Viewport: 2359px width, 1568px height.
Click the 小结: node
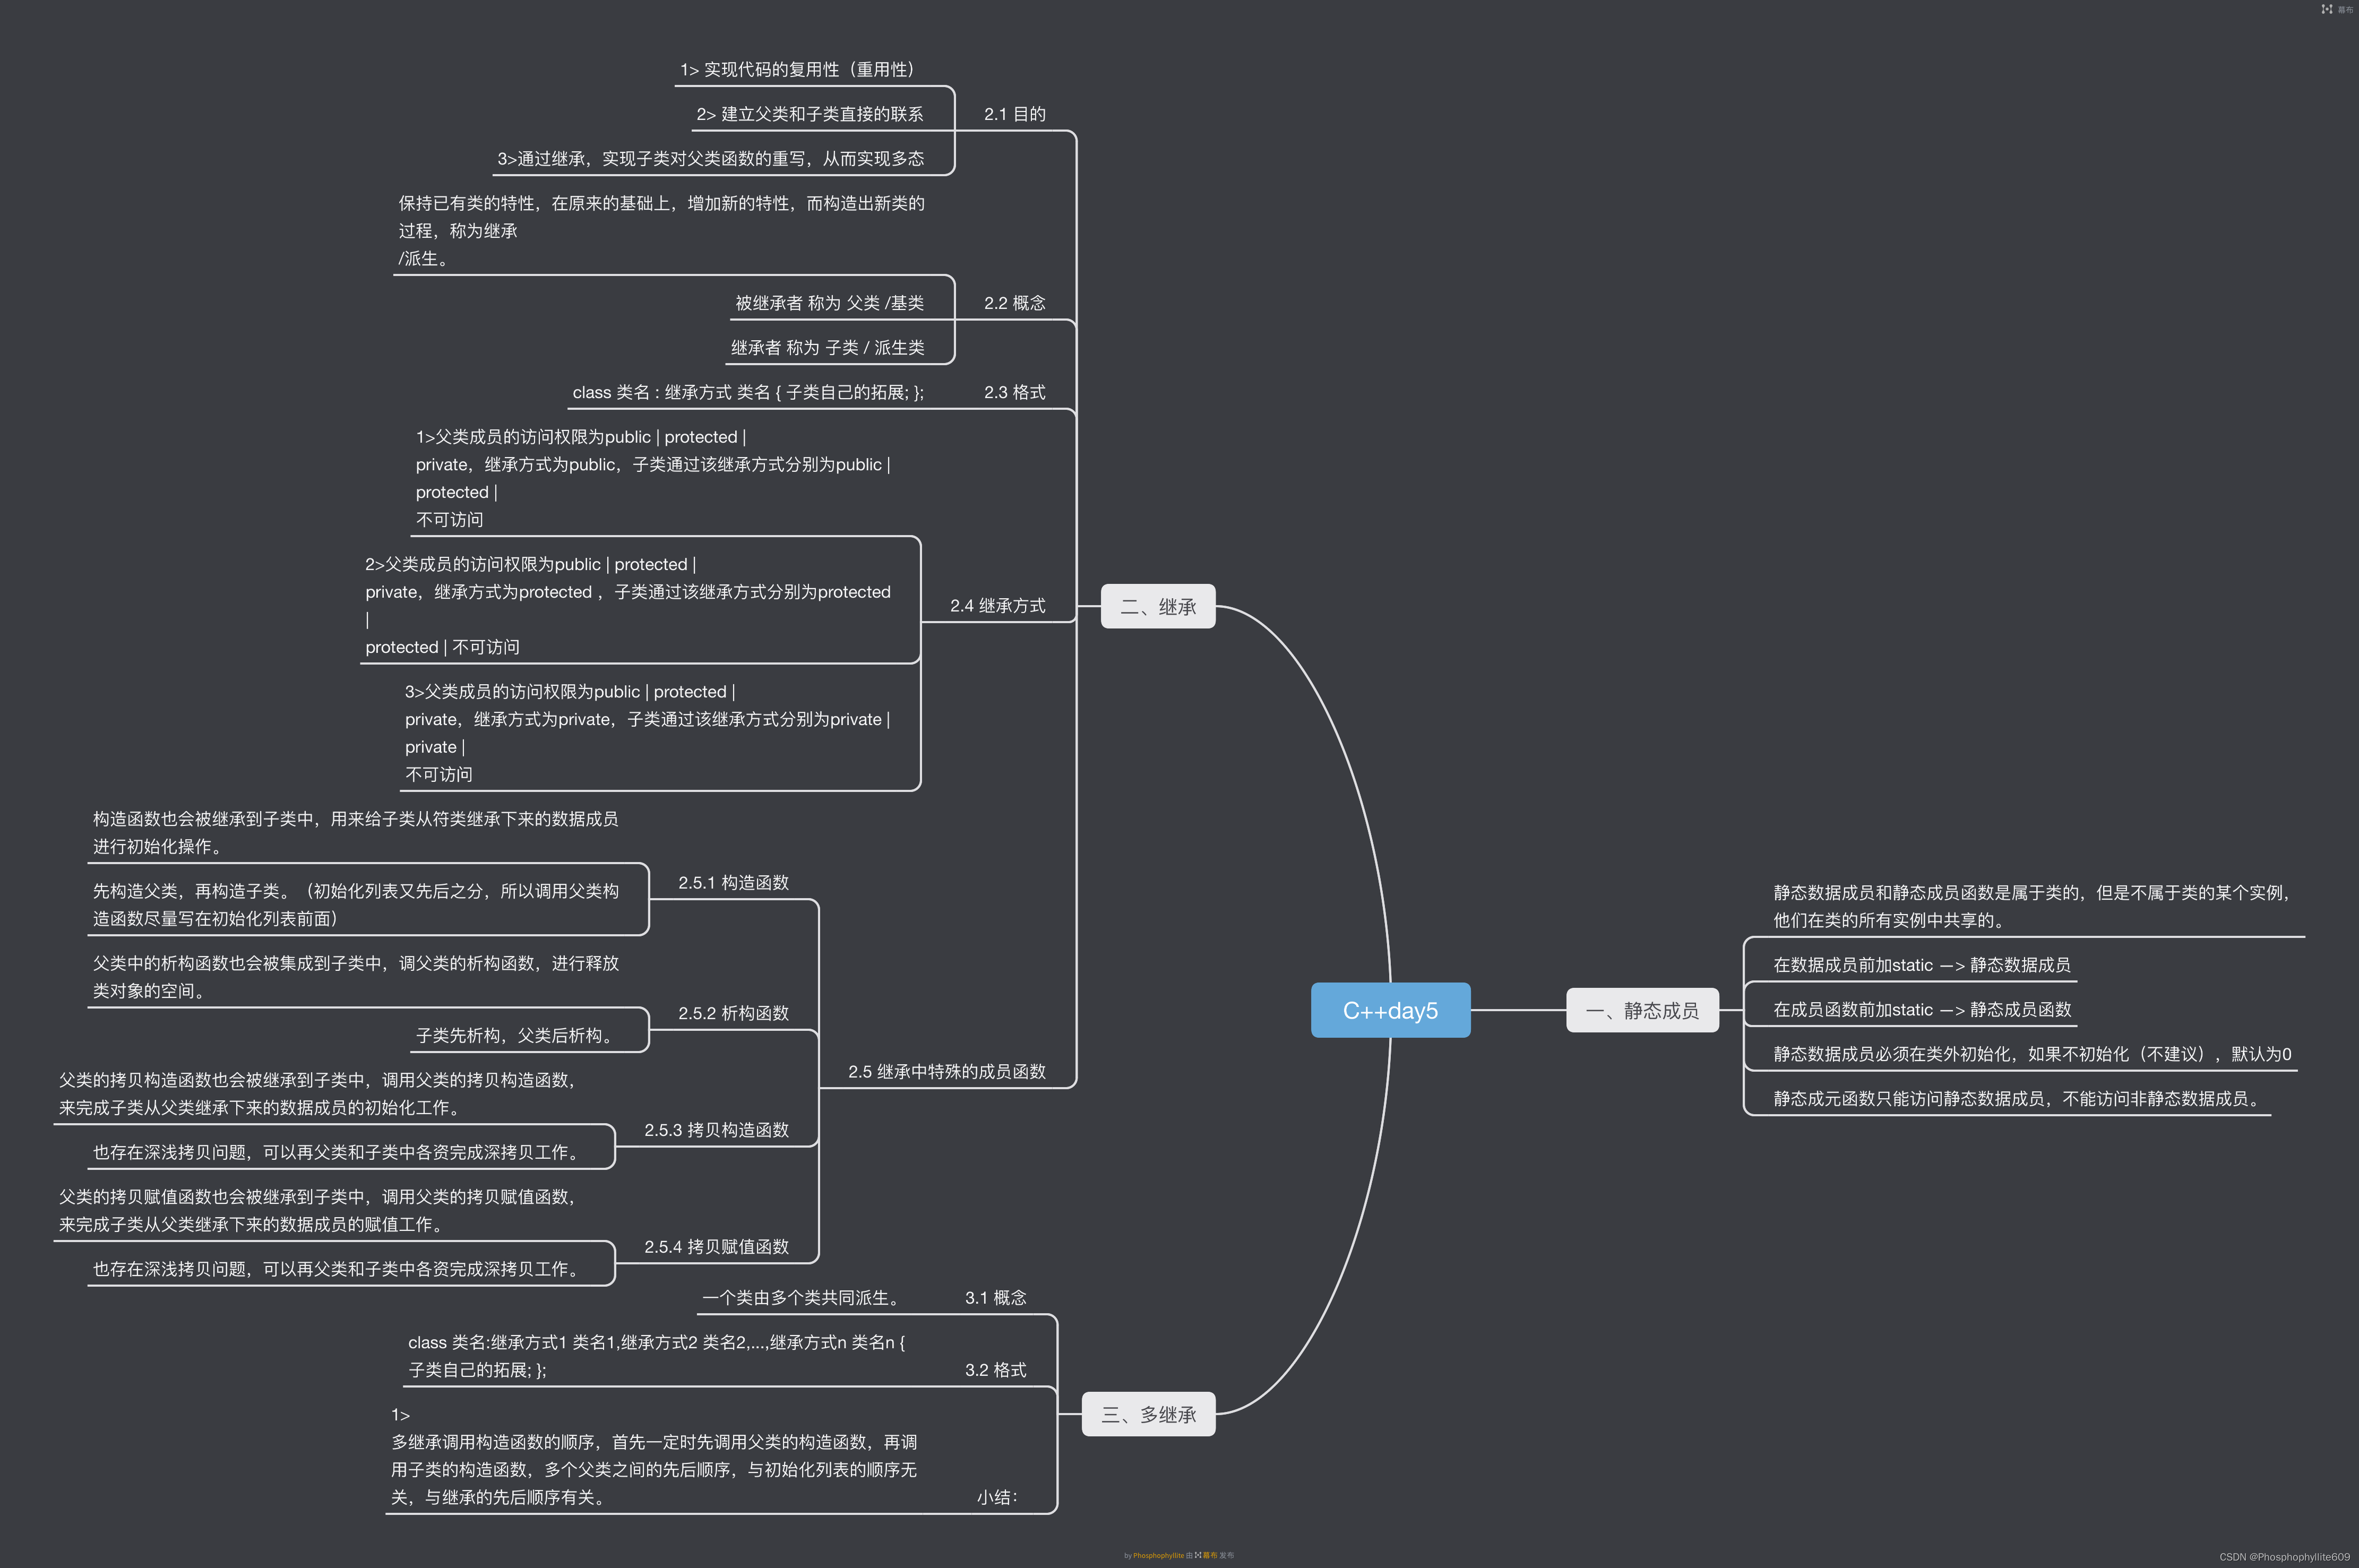pyautogui.click(x=997, y=1497)
